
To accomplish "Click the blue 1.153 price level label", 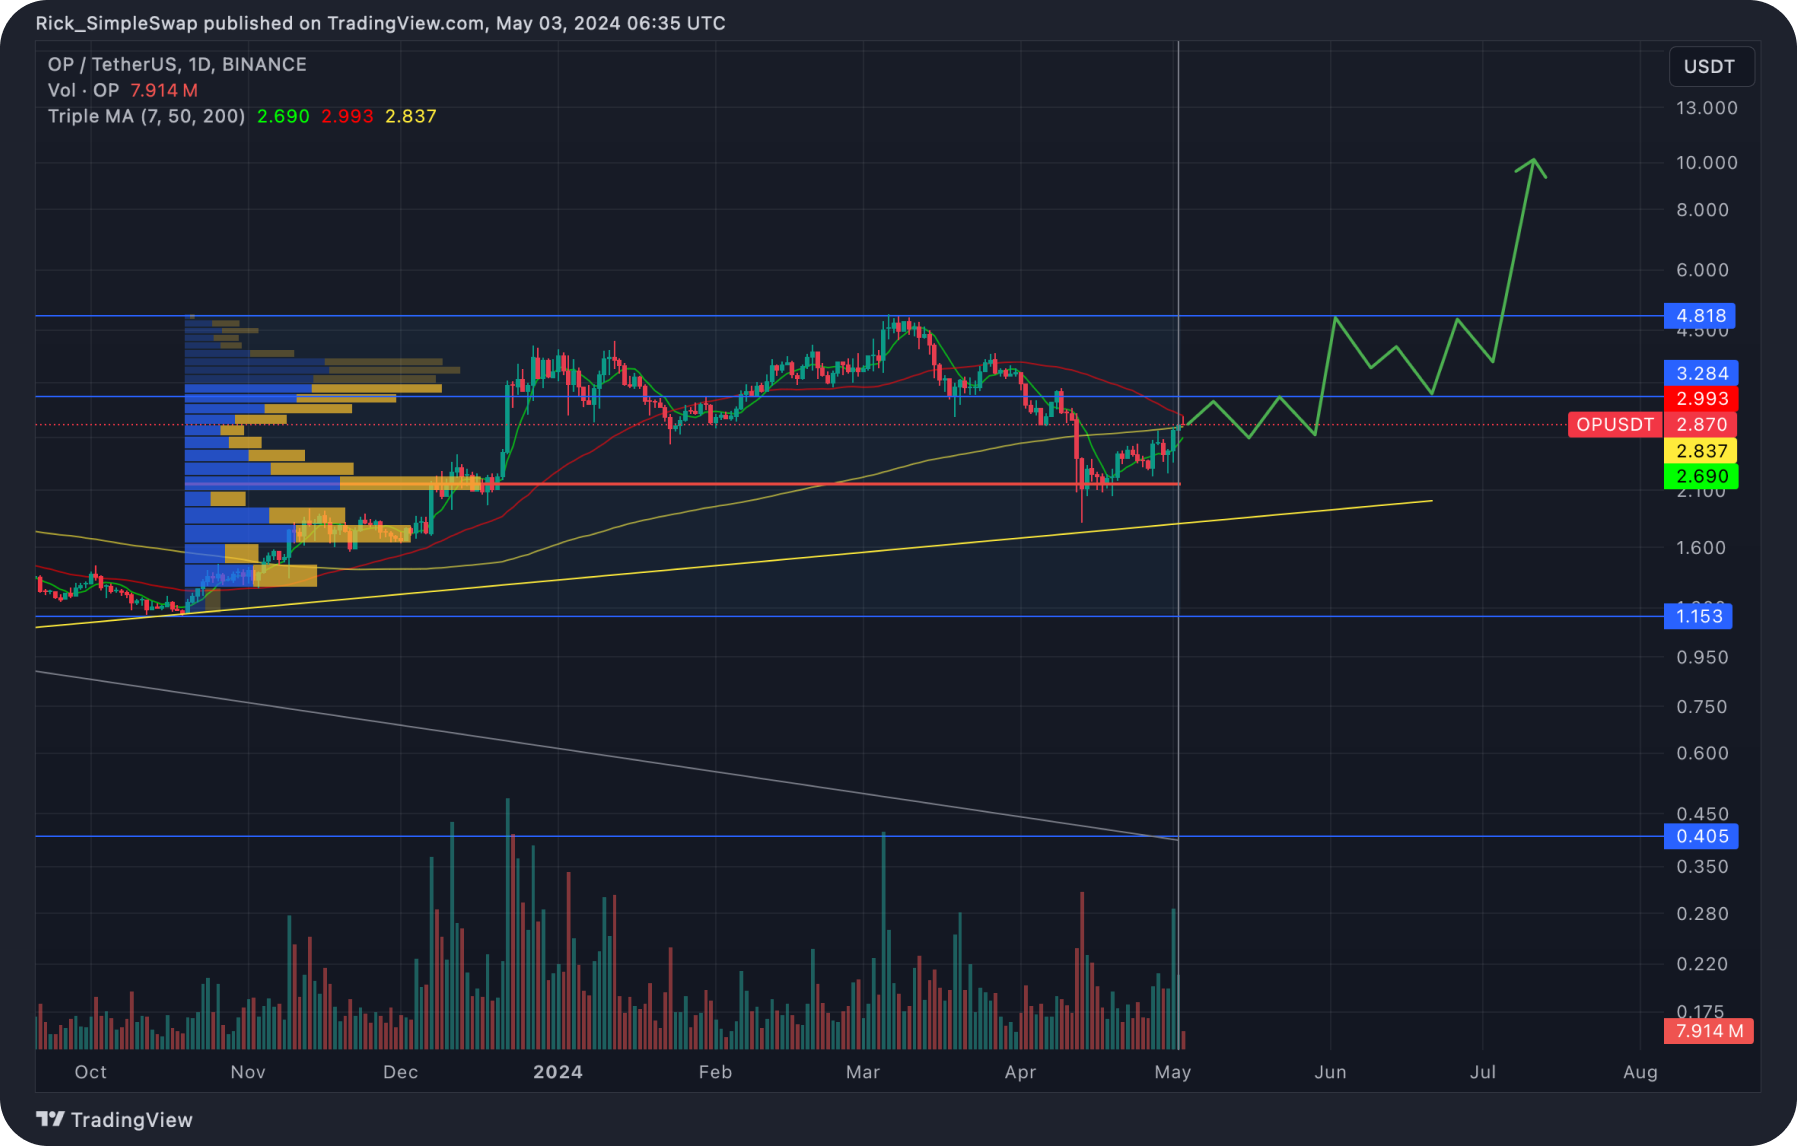I will pos(1698,616).
